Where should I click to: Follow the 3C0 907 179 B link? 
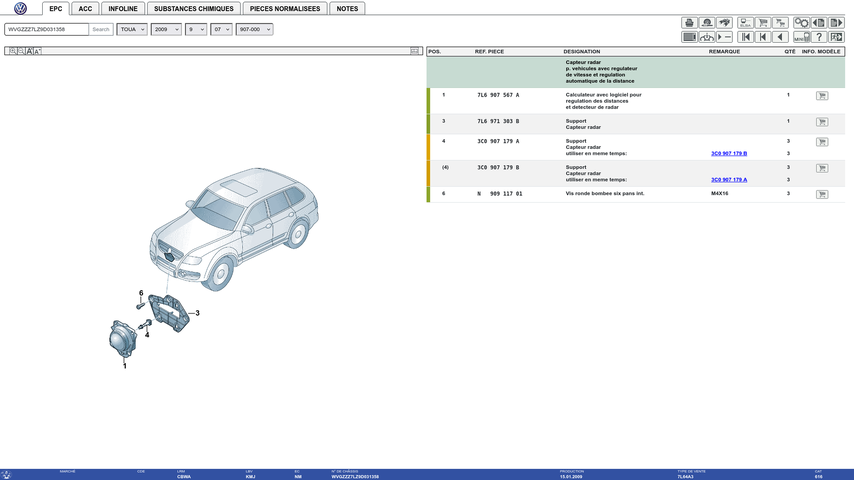point(728,153)
